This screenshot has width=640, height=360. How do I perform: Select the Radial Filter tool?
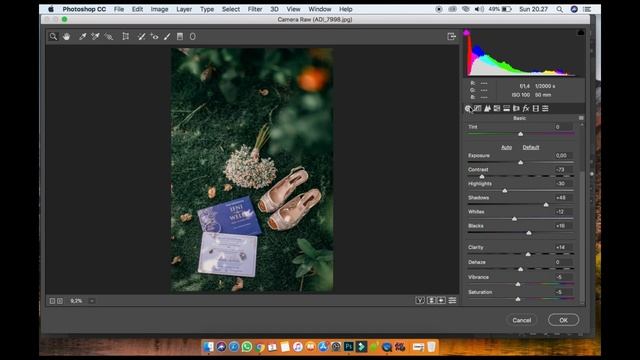[193, 36]
